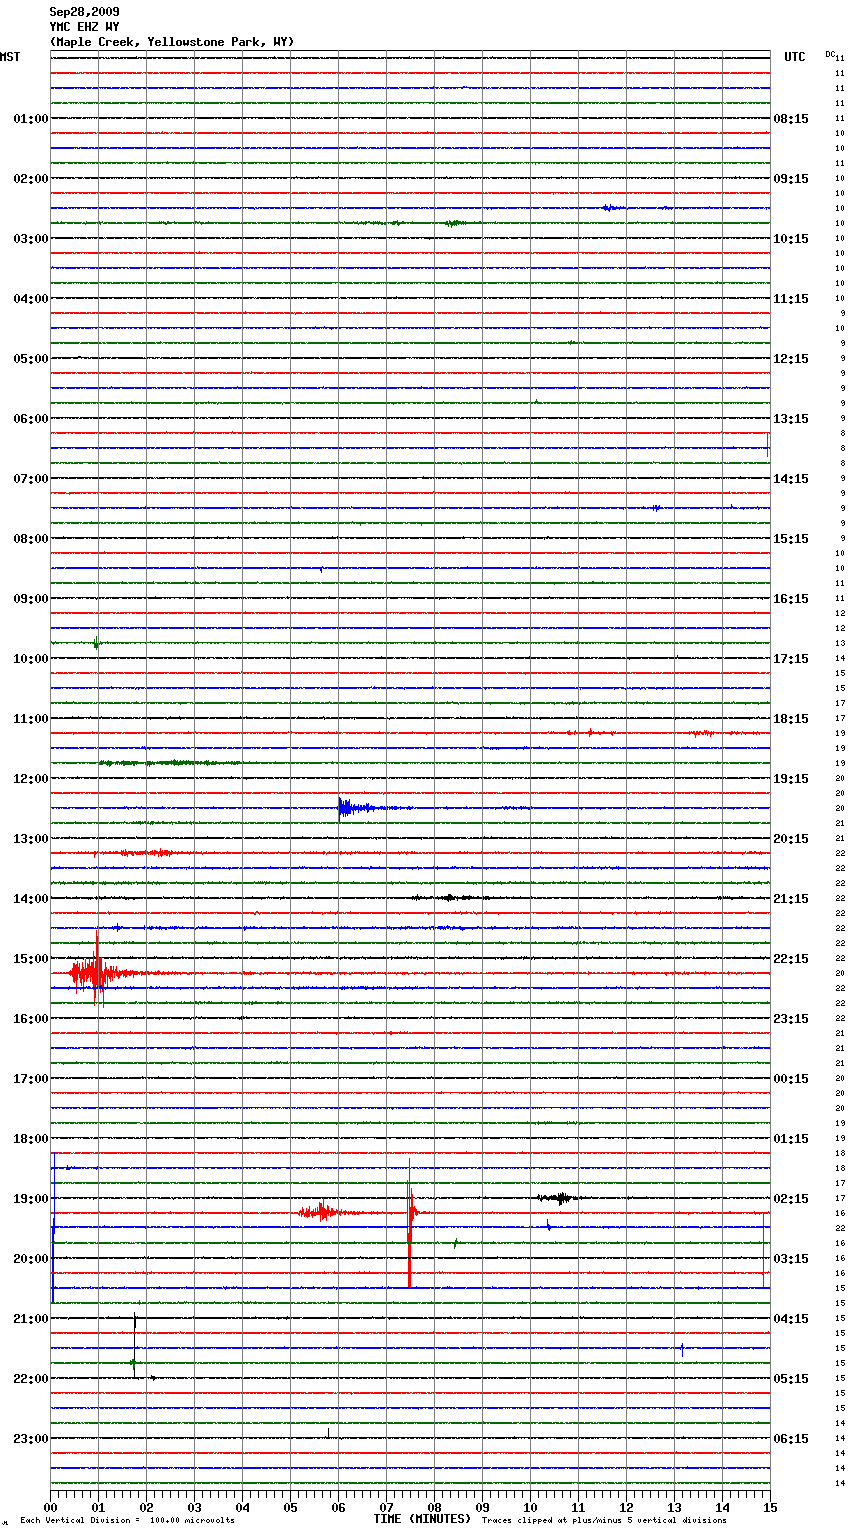Click the Each Vertical Division 100.00 microvolts note
Viewport: 850px width, 1534px height.
point(127,1521)
